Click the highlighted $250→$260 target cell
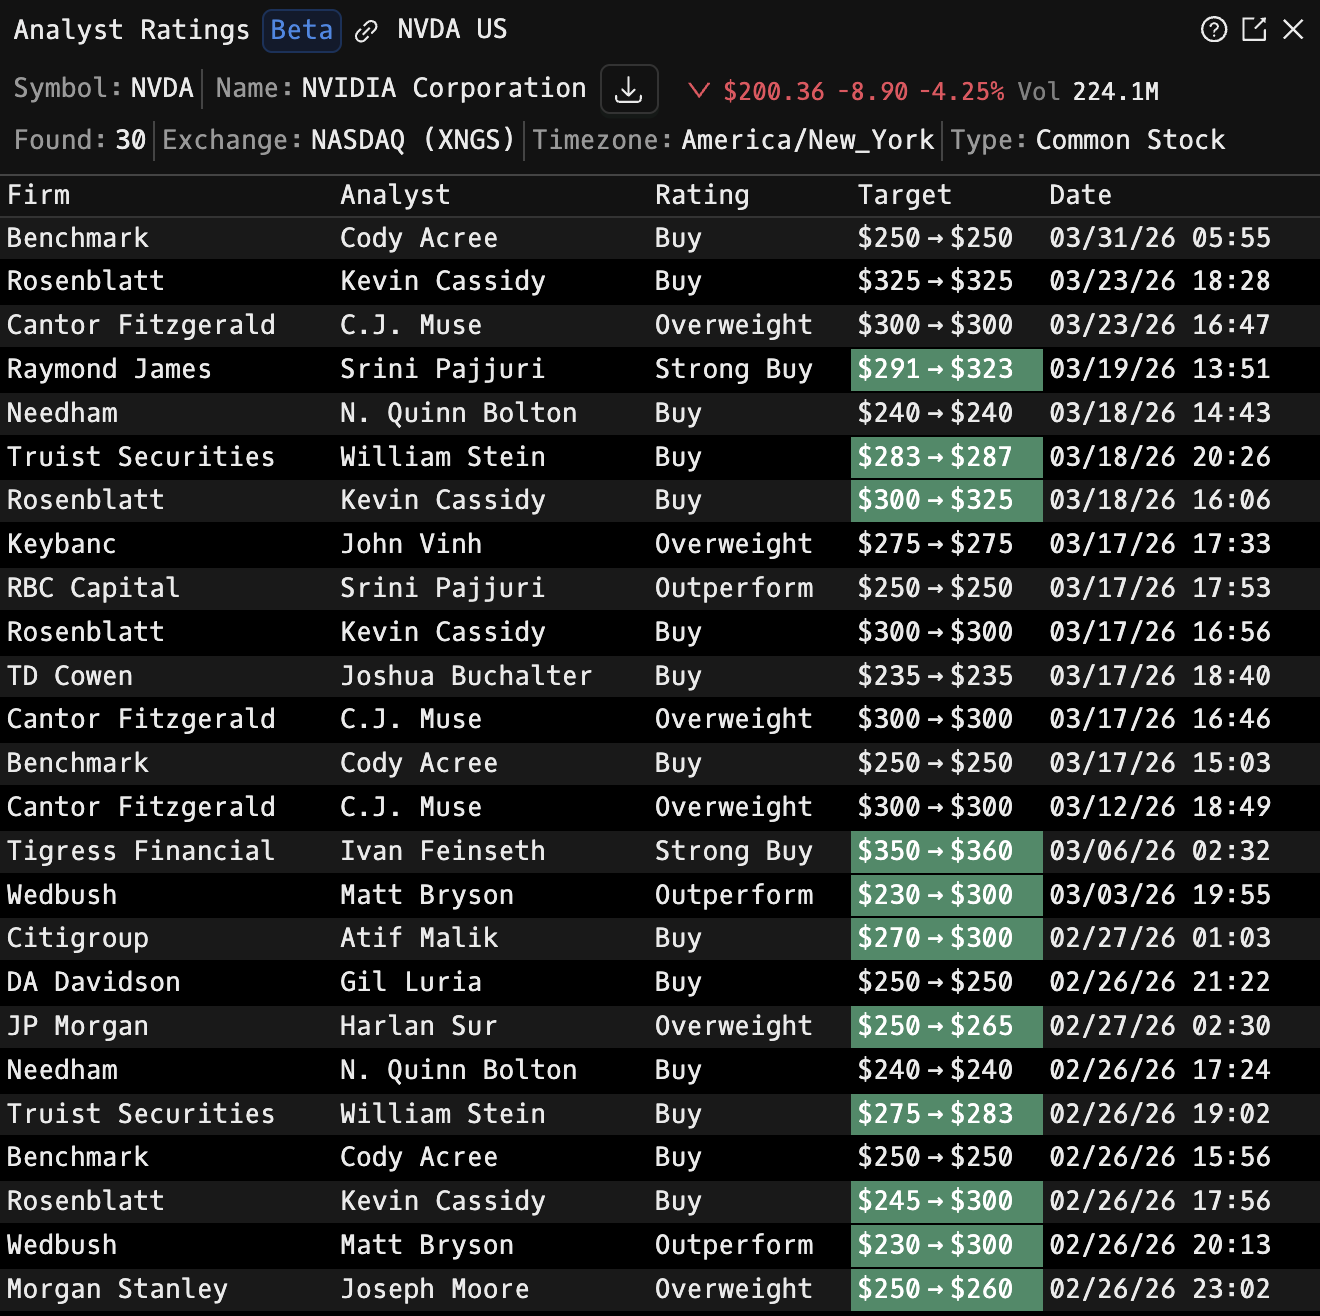Screen dimensions: 1320x1316 pos(946,1289)
